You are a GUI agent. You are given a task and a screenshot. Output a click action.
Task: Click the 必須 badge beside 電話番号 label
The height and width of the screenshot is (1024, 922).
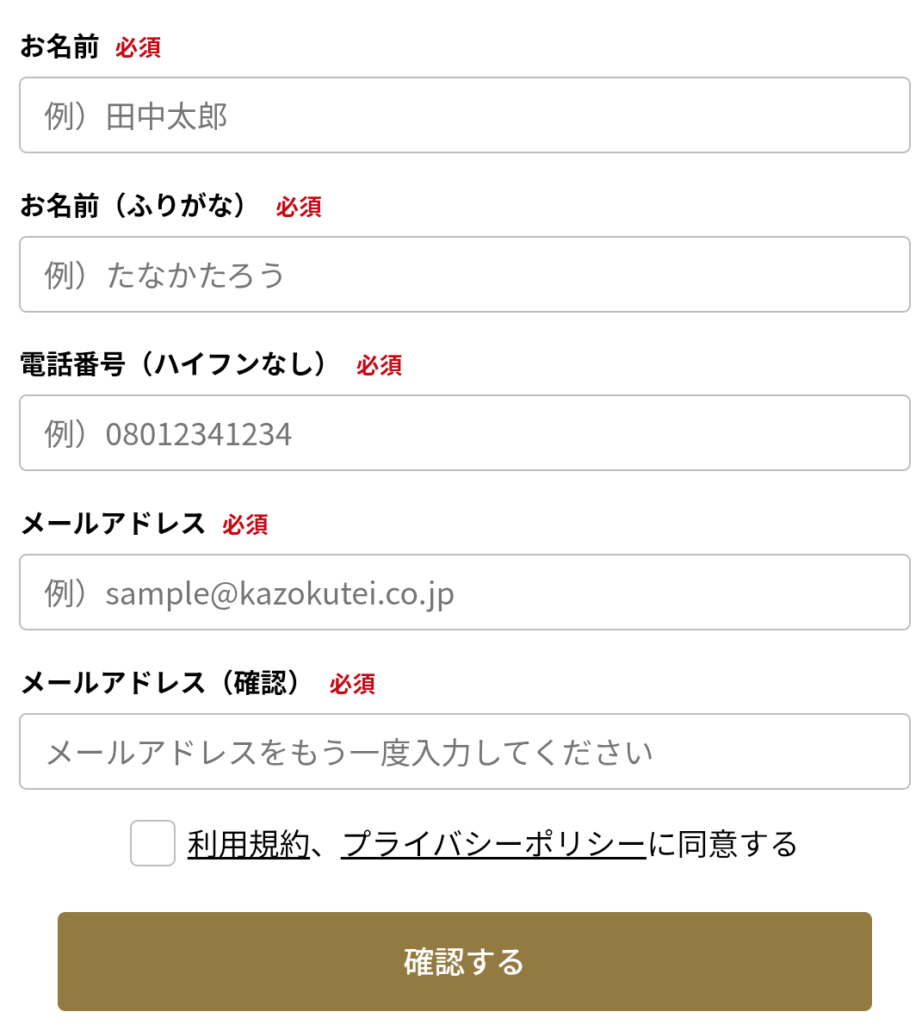pos(379,366)
